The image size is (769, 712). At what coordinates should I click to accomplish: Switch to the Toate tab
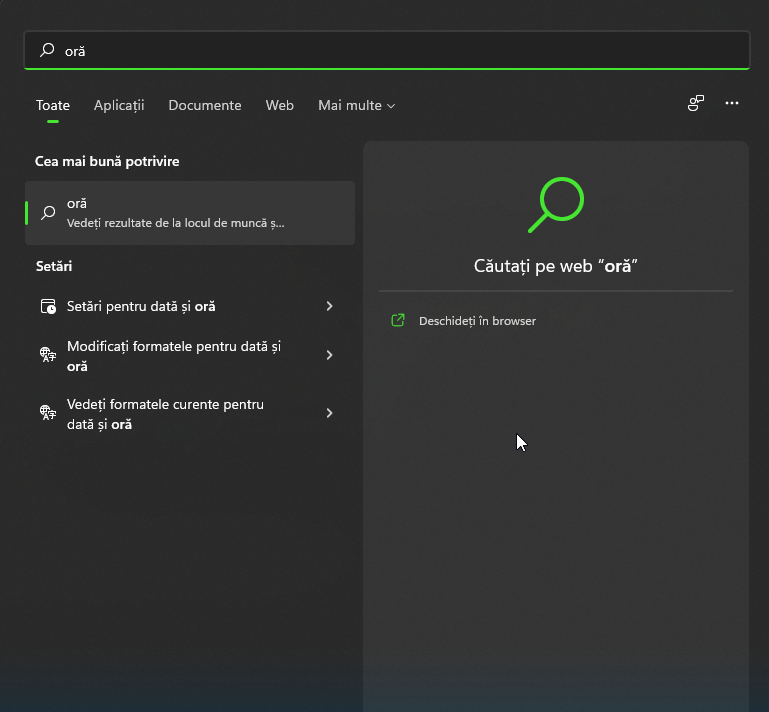53,105
